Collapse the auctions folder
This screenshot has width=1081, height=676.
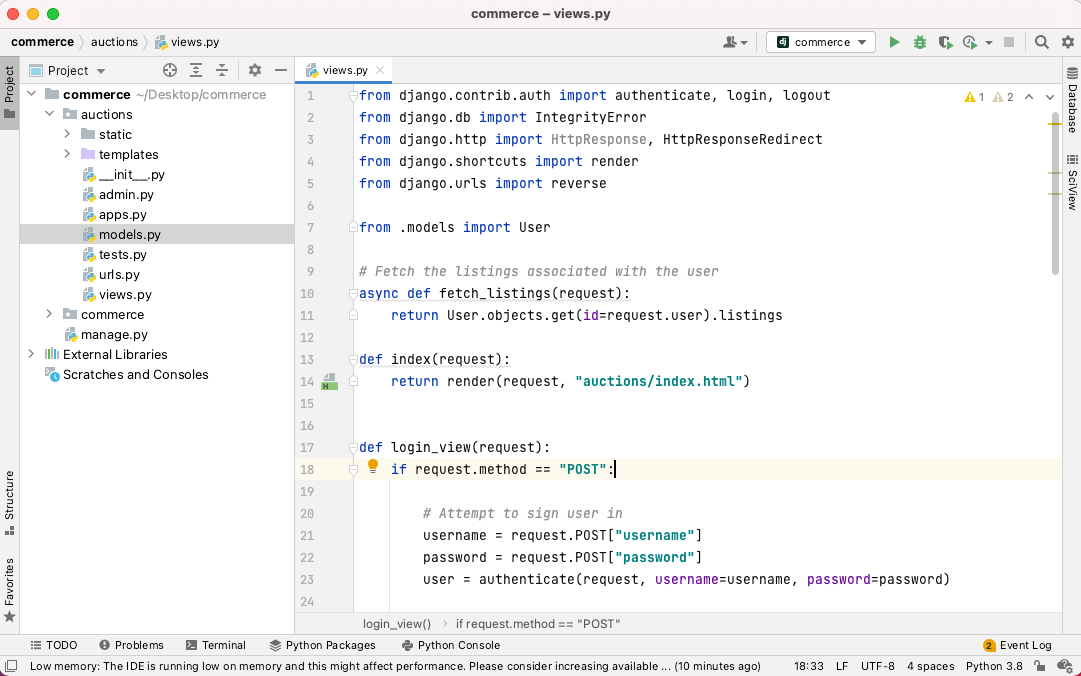coord(47,114)
